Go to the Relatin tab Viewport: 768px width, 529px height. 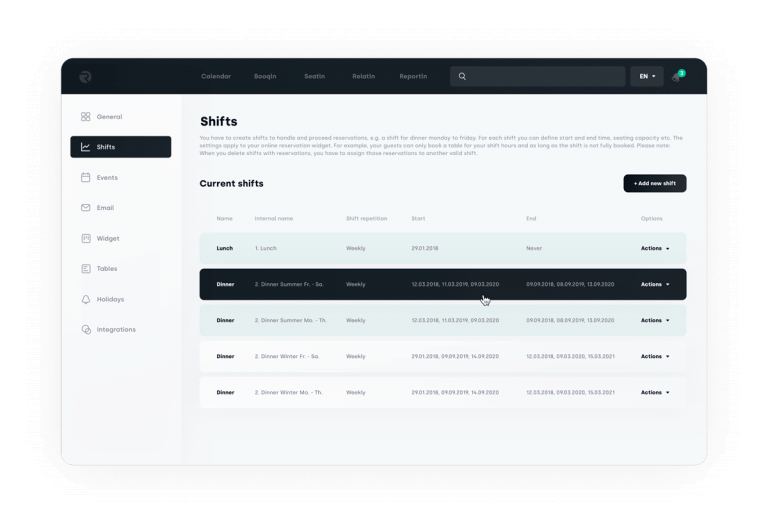click(x=363, y=76)
